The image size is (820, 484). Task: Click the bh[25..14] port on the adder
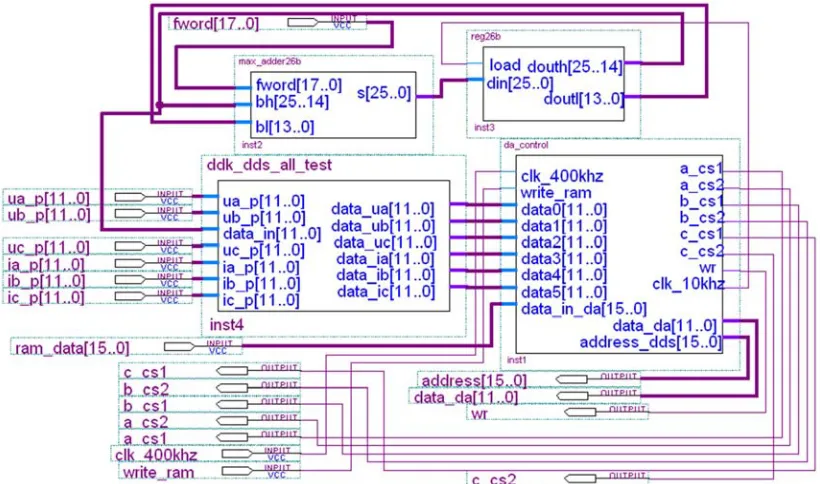click(x=292, y=101)
